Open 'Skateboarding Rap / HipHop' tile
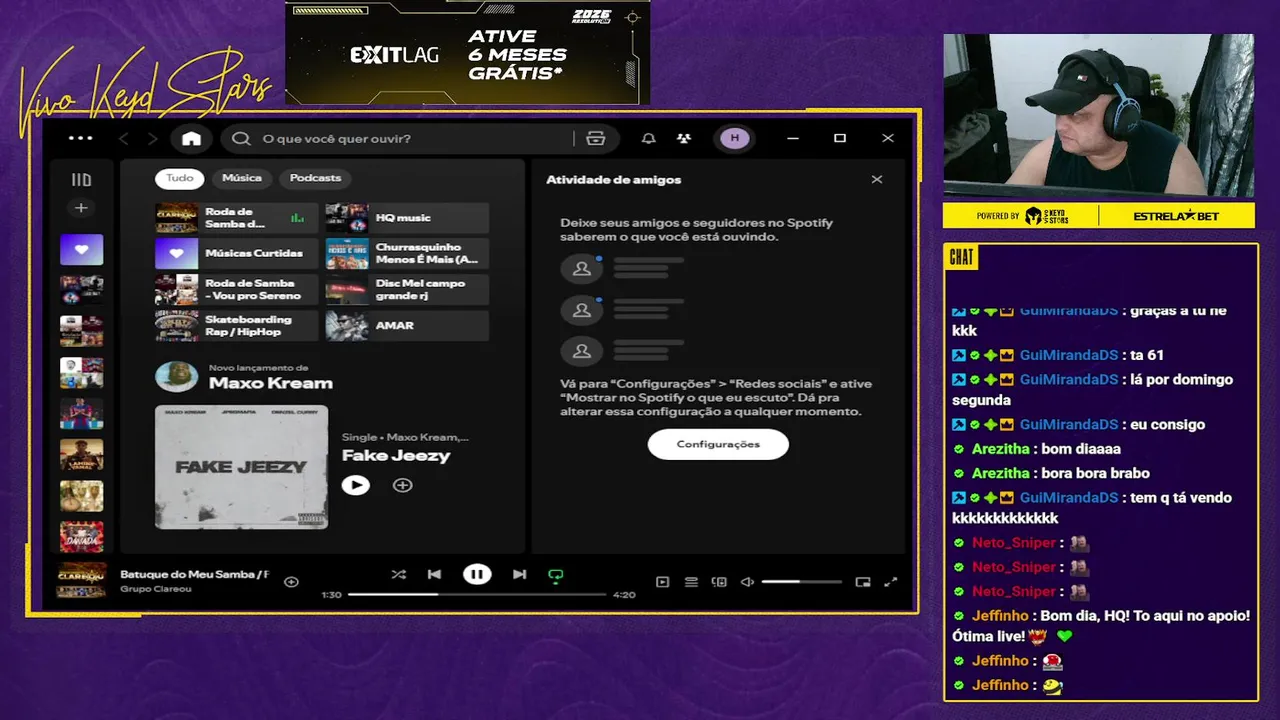 236,326
